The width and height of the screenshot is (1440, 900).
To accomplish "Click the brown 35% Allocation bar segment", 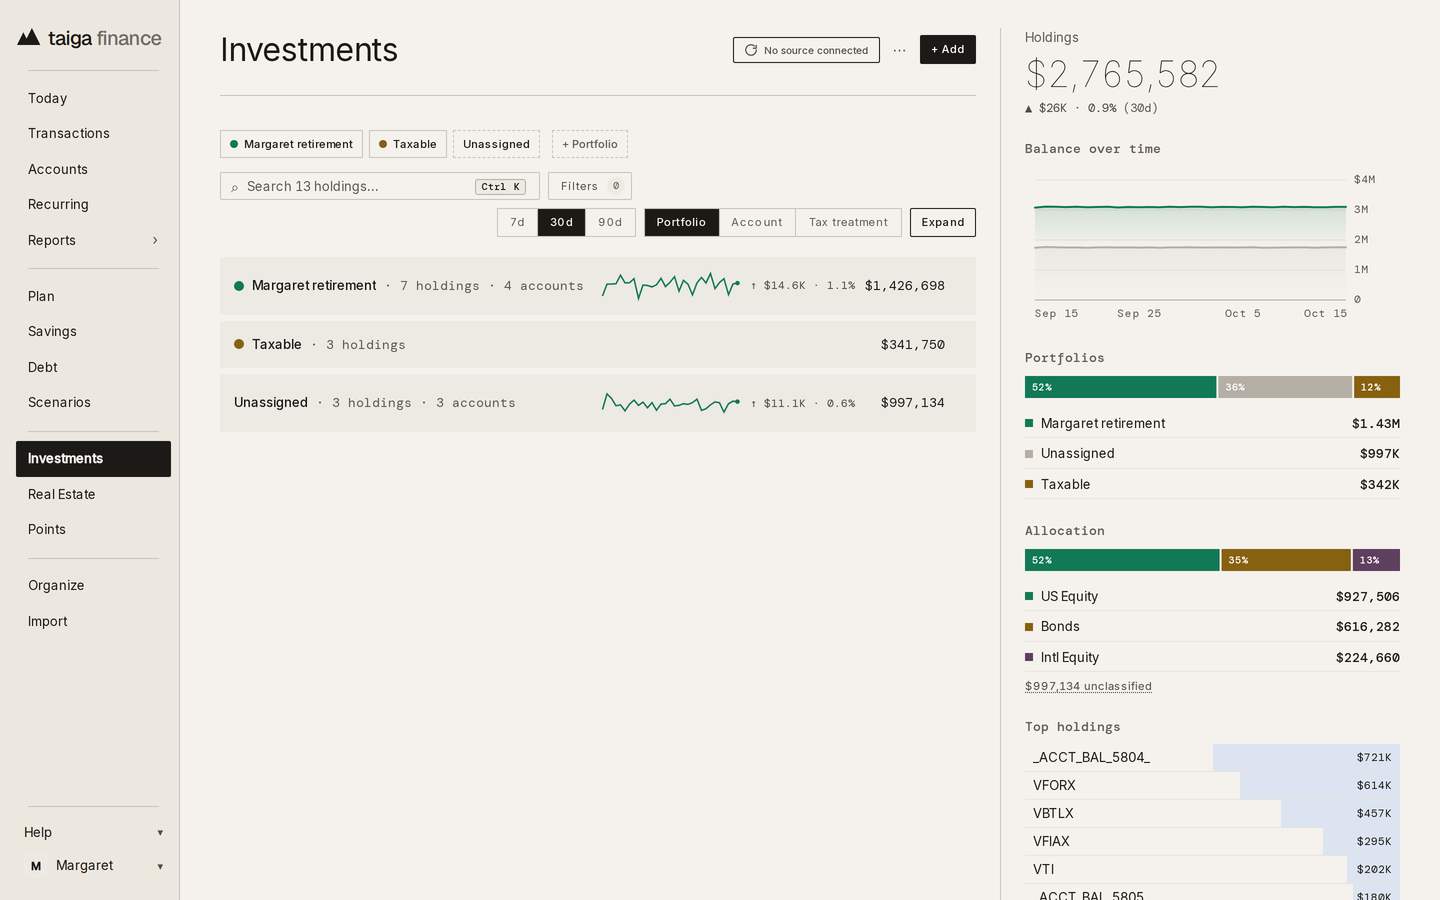I will point(1286,560).
